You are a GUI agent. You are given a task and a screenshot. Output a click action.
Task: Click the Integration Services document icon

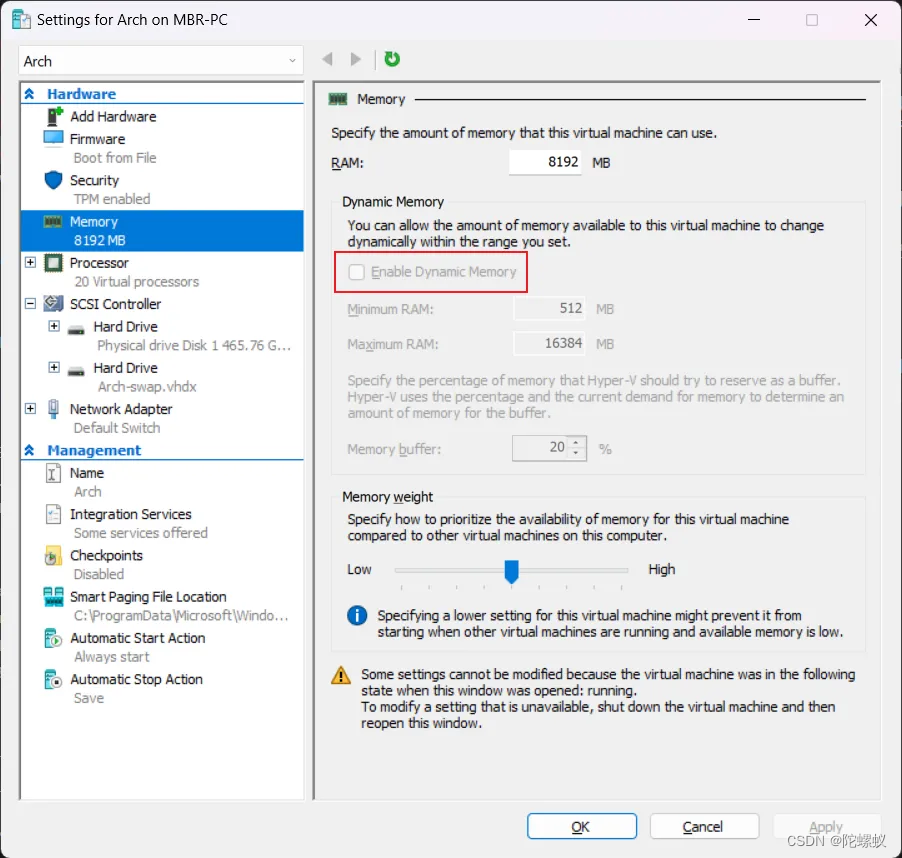click(53, 514)
